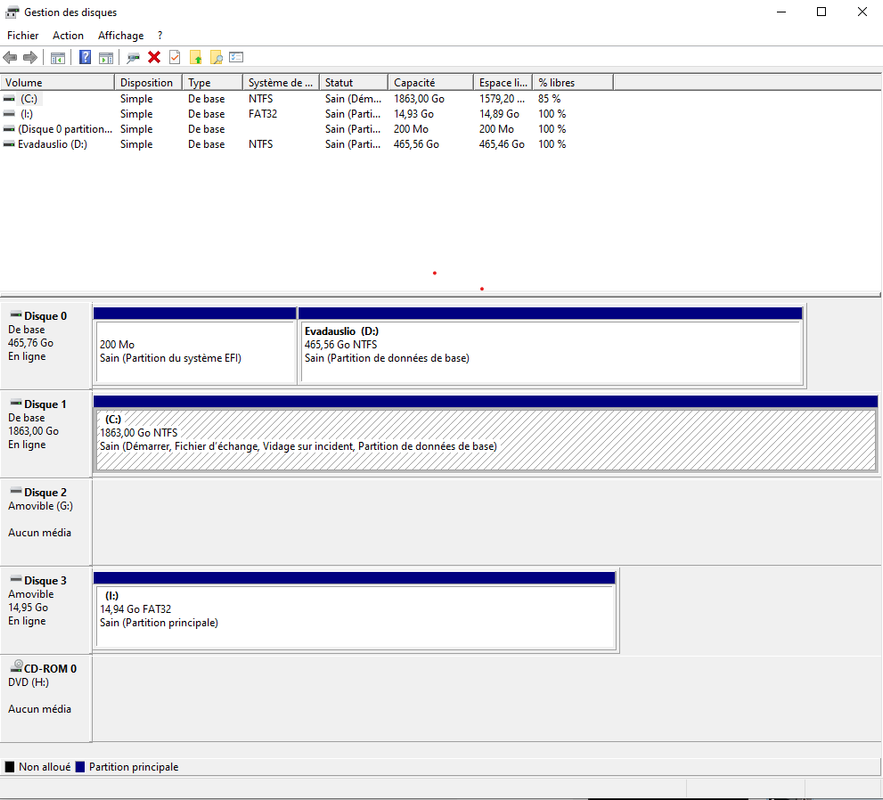The image size is (883, 800).
Task: Click the drive icon next to (I:) volume
Action: (x=9, y=114)
